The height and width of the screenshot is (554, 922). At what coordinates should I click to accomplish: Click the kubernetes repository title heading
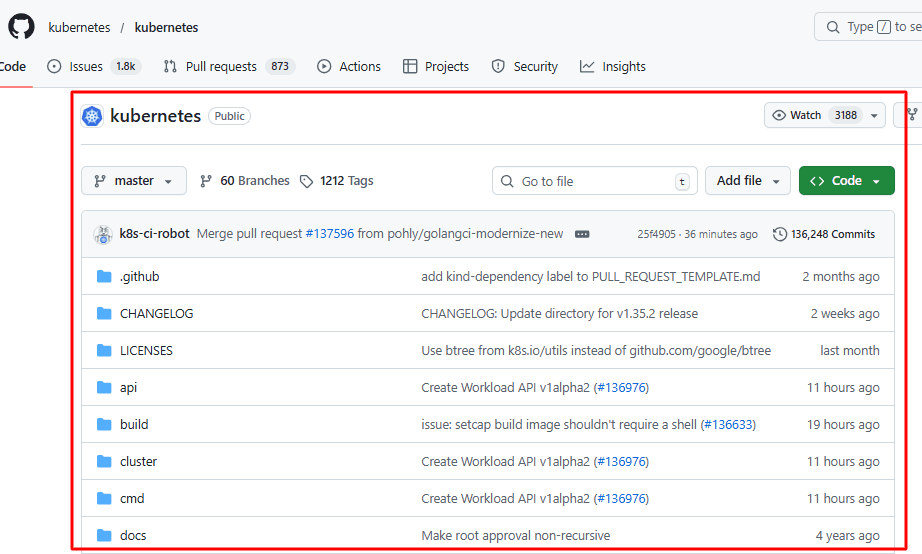pyautogui.click(x=155, y=116)
